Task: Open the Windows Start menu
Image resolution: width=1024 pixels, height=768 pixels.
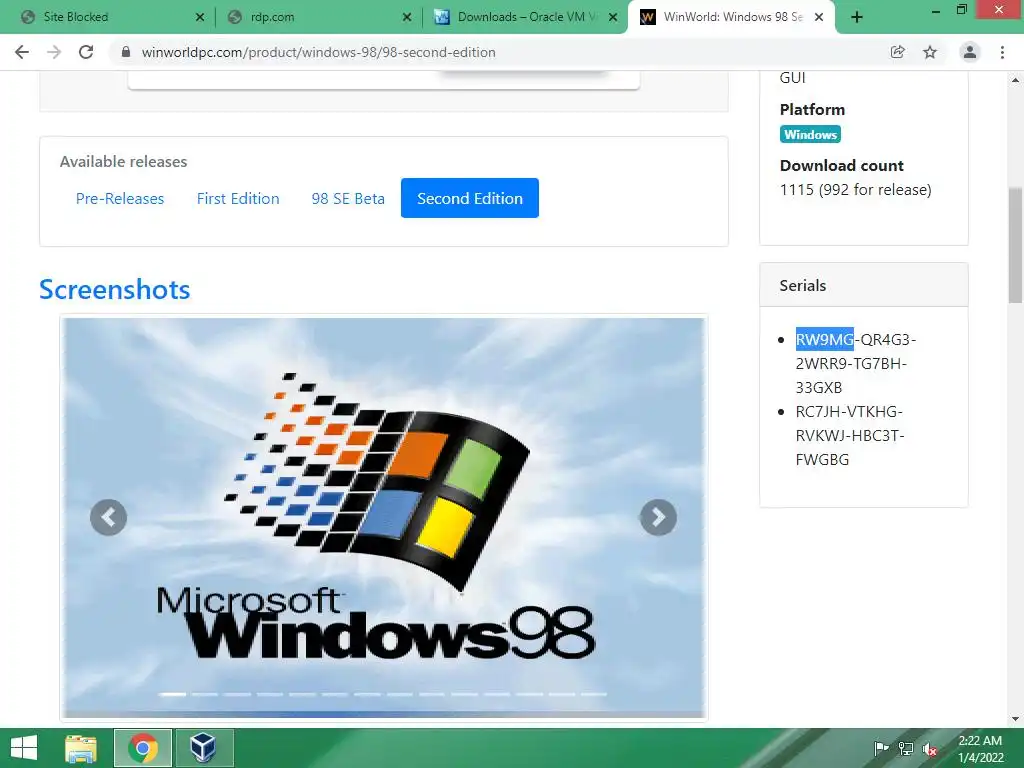Action: tap(24, 748)
